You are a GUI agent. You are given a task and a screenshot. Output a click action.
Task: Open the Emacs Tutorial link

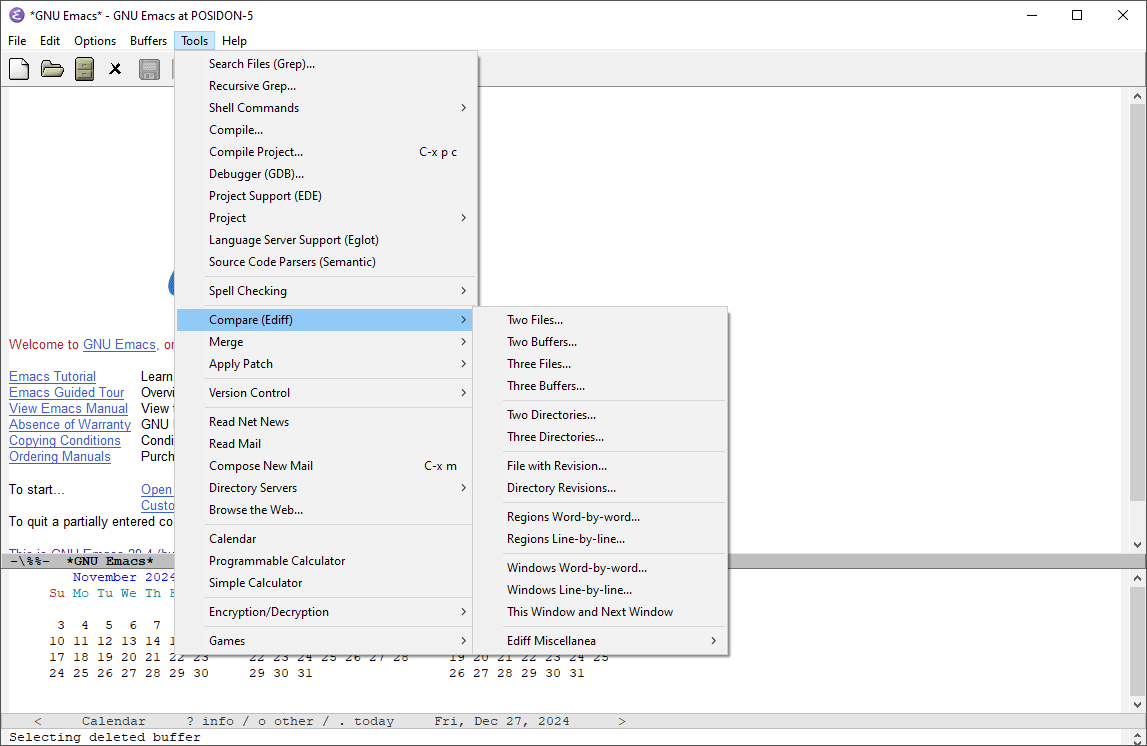point(53,377)
